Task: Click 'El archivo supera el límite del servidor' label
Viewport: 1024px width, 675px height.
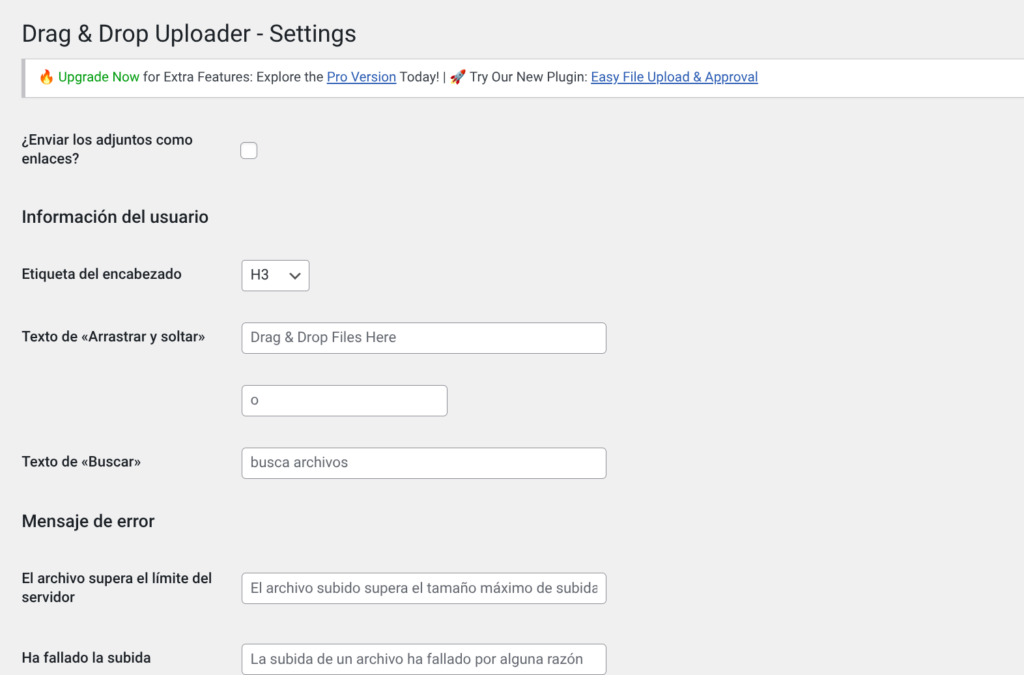Action: (x=117, y=588)
